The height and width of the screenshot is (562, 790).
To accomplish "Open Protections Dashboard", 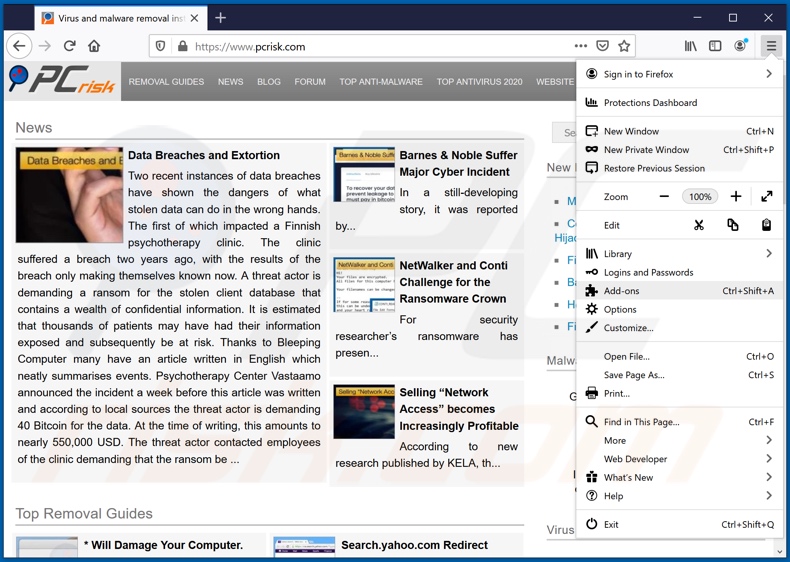I will tap(679, 102).
